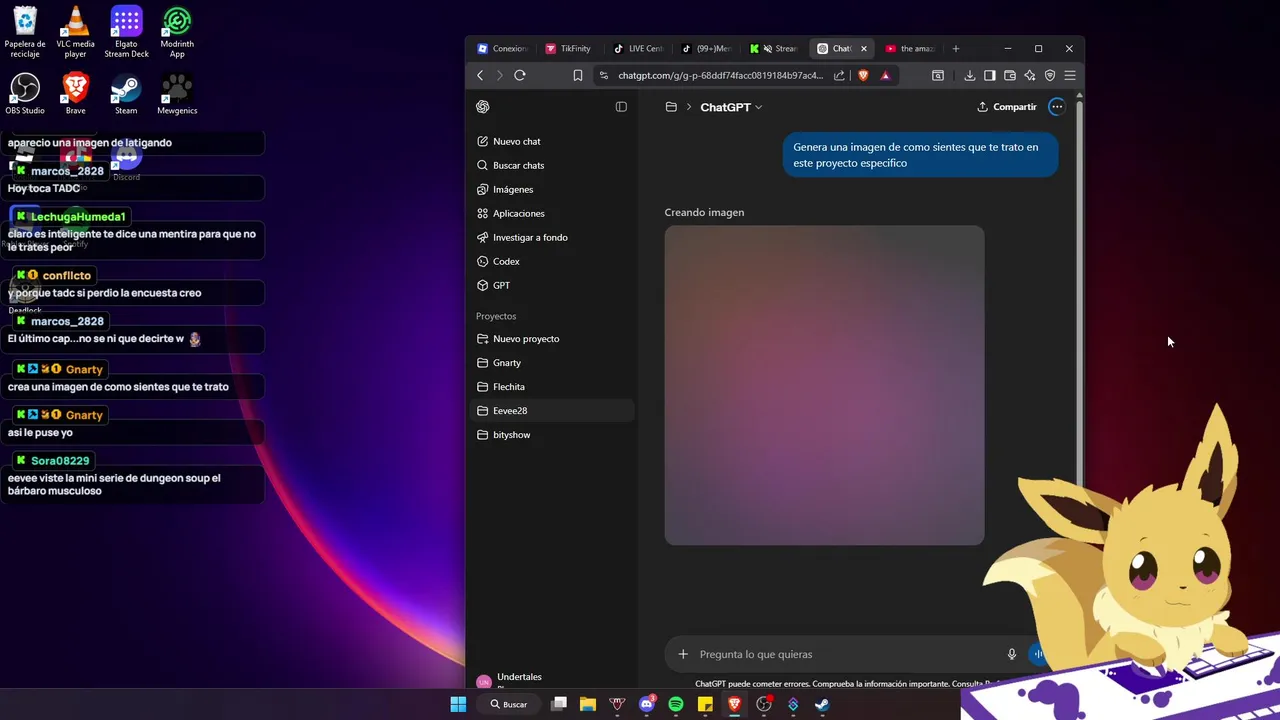Click the ChatGPT logo in the sidebar
Image resolution: width=1280 pixels, height=720 pixels.
pyautogui.click(x=483, y=107)
